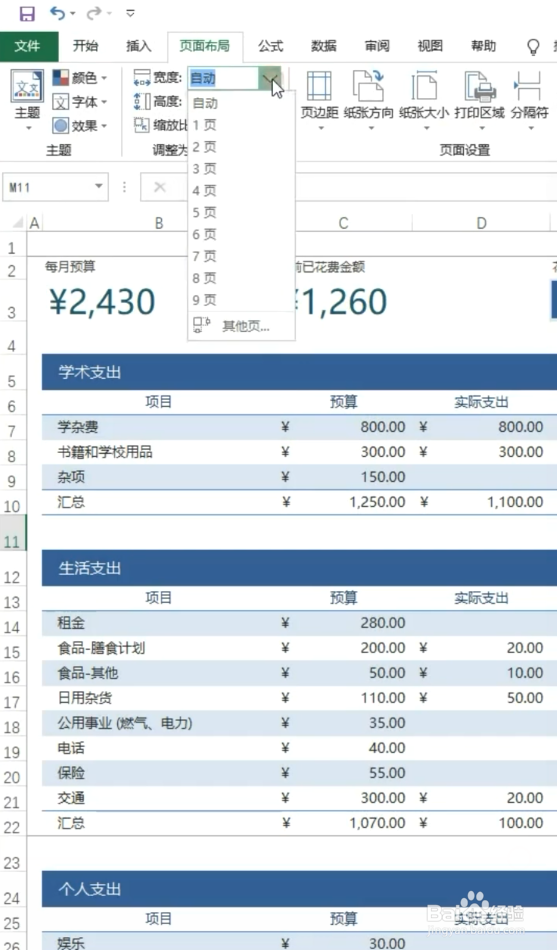Open the 页边距 margins menu
Viewport: 557px width, 950px height.
(x=319, y=101)
